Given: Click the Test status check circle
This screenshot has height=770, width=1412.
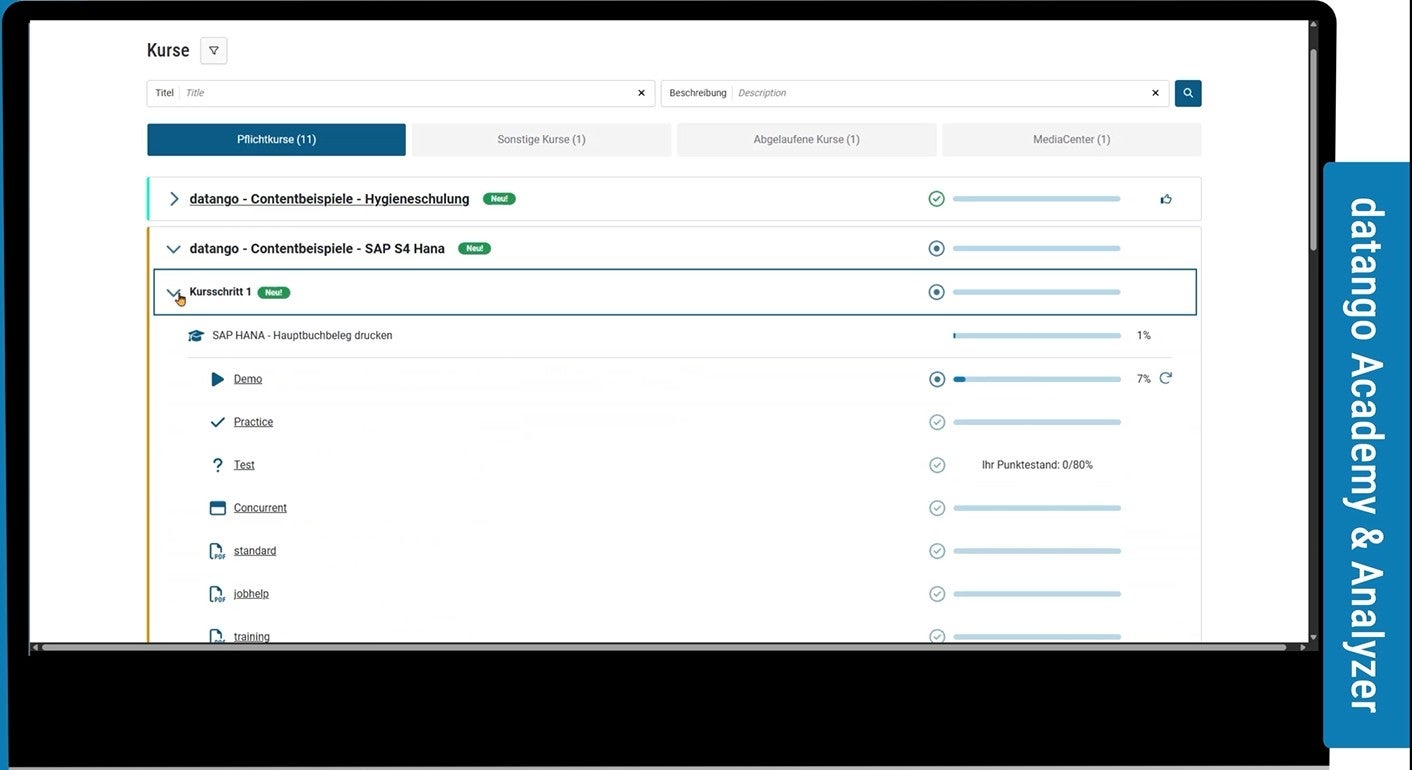Looking at the screenshot, I should coord(937,465).
